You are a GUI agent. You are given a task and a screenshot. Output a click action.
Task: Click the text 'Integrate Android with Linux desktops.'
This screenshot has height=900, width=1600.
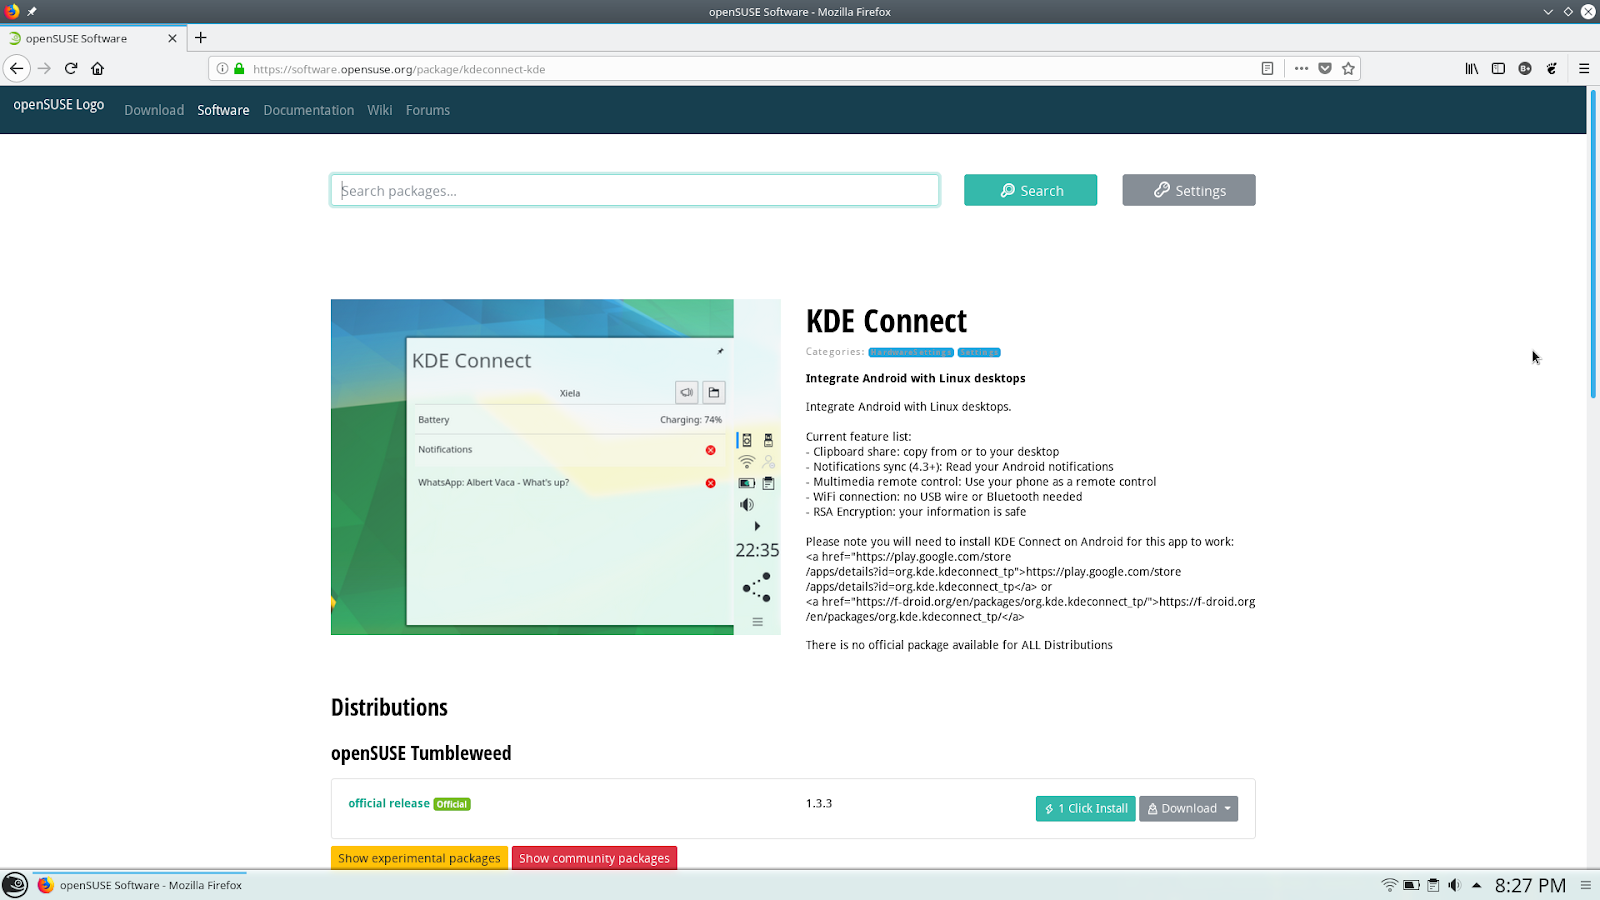coord(908,407)
